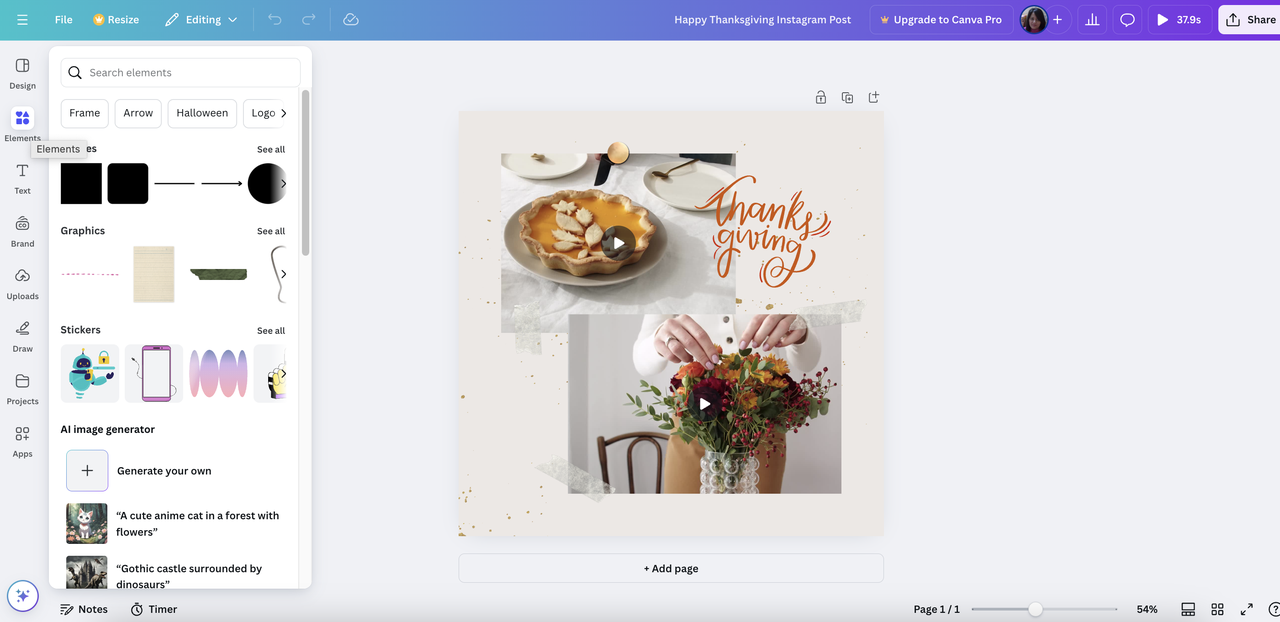Viewport: 1280px width, 622px height.
Task: Add the arrow line shape
Action: point(222,184)
